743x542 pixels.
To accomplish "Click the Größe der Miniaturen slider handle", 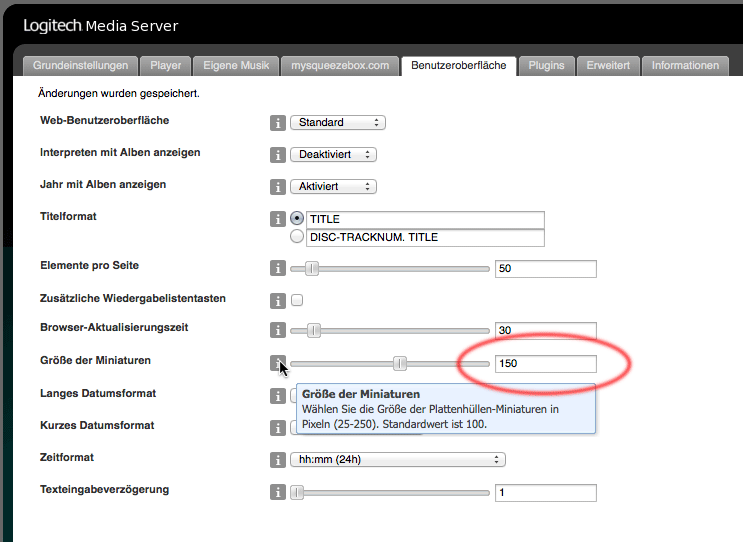I will pos(400,363).
